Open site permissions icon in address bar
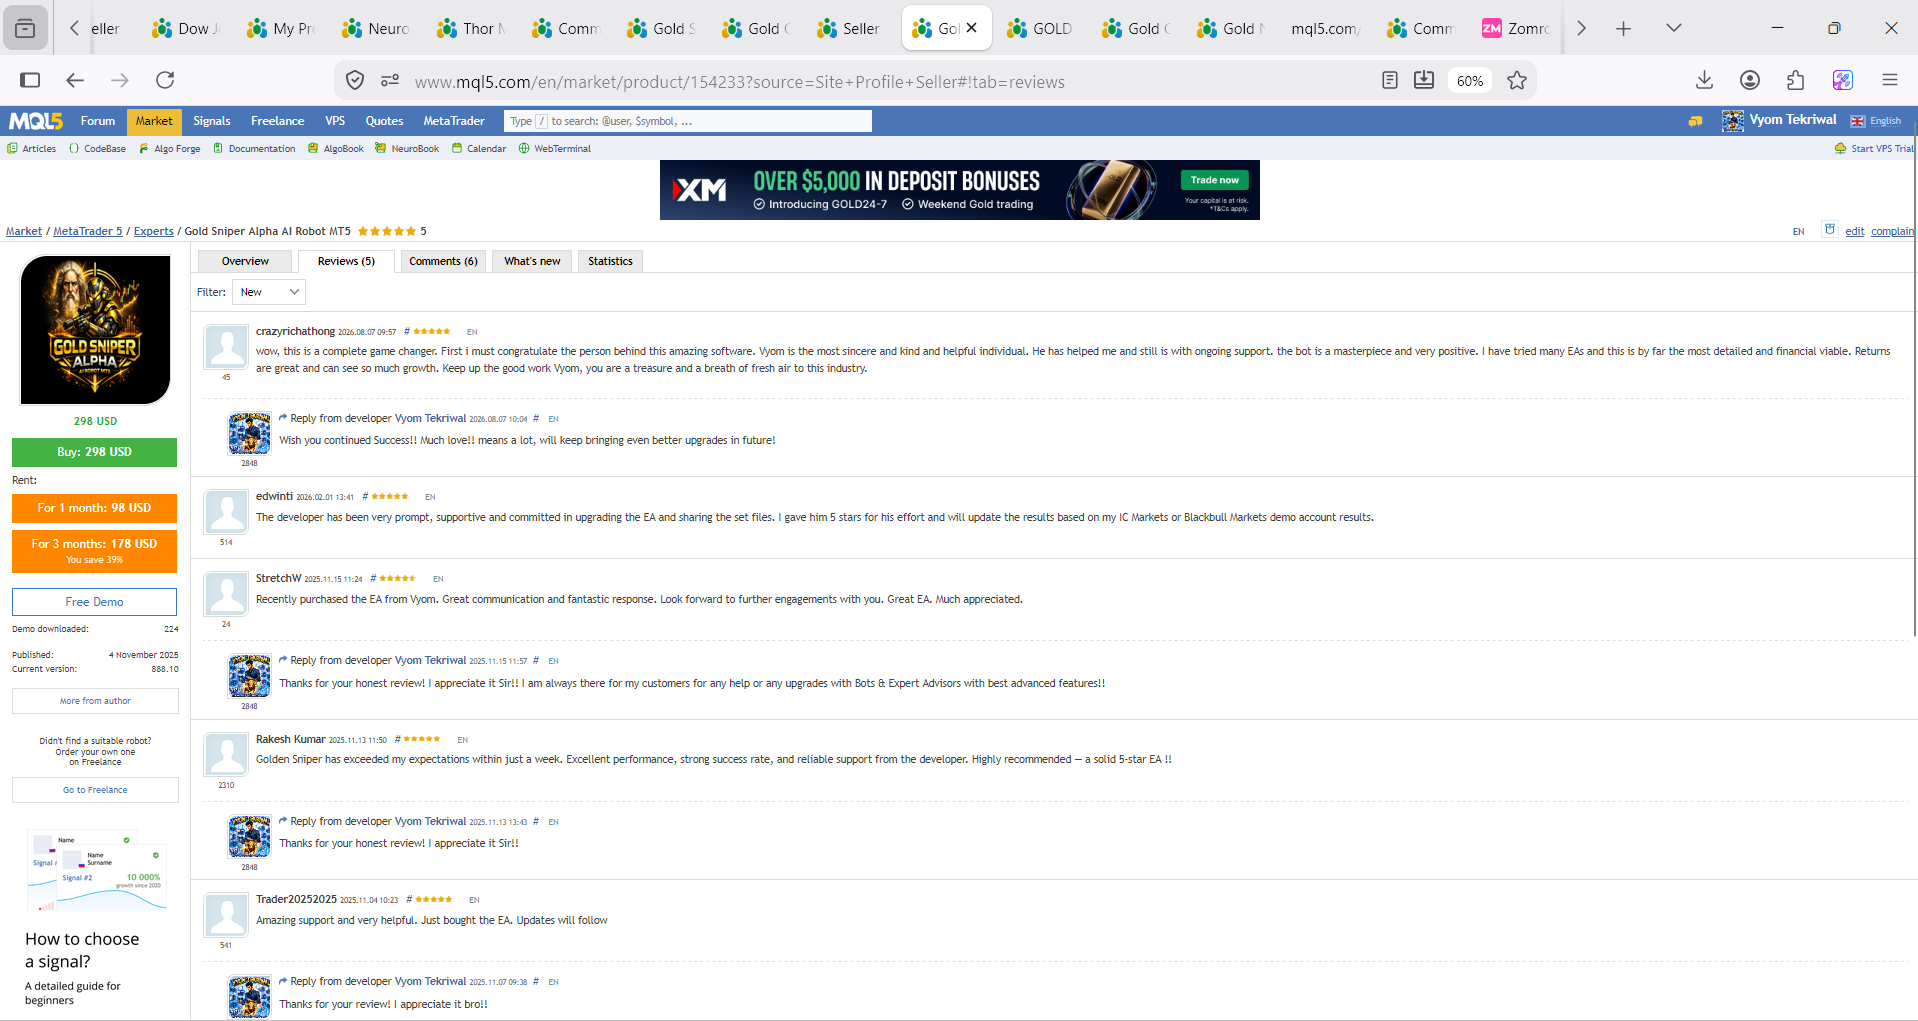 tap(390, 80)
